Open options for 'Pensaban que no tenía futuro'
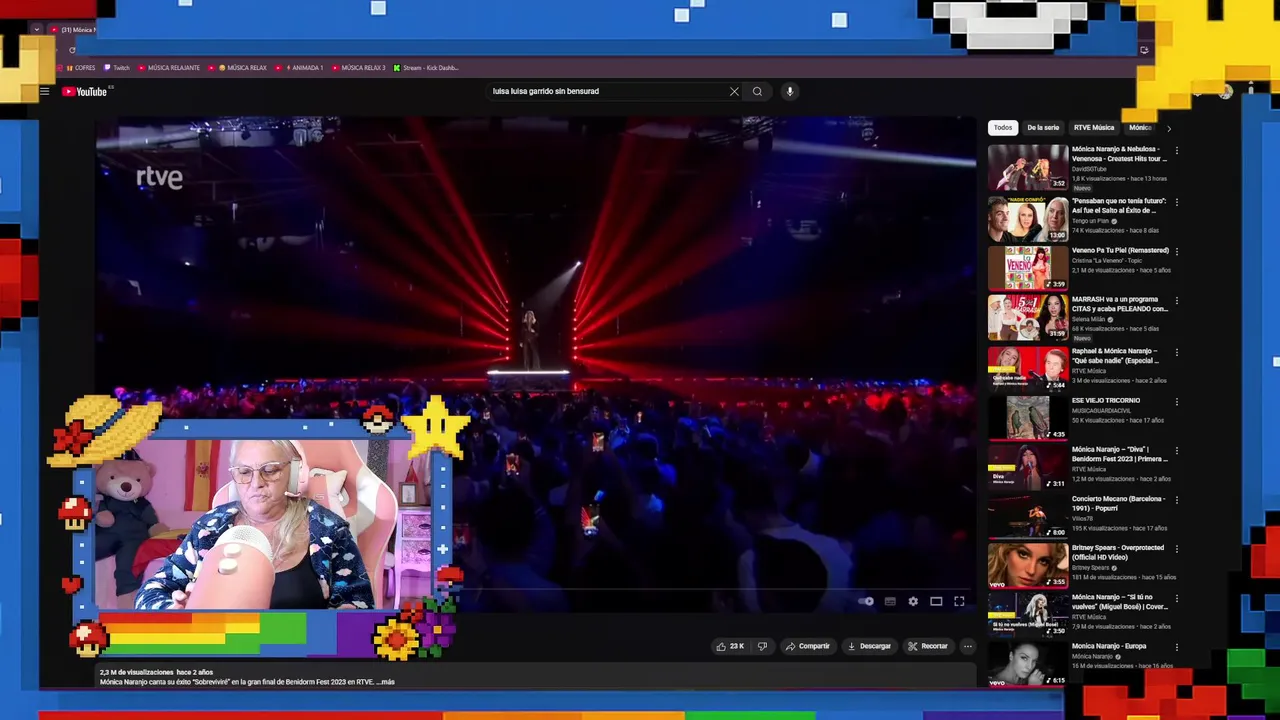This screenshot has width=1280, height=720. pyautogui.click(x=1176, y=202)
